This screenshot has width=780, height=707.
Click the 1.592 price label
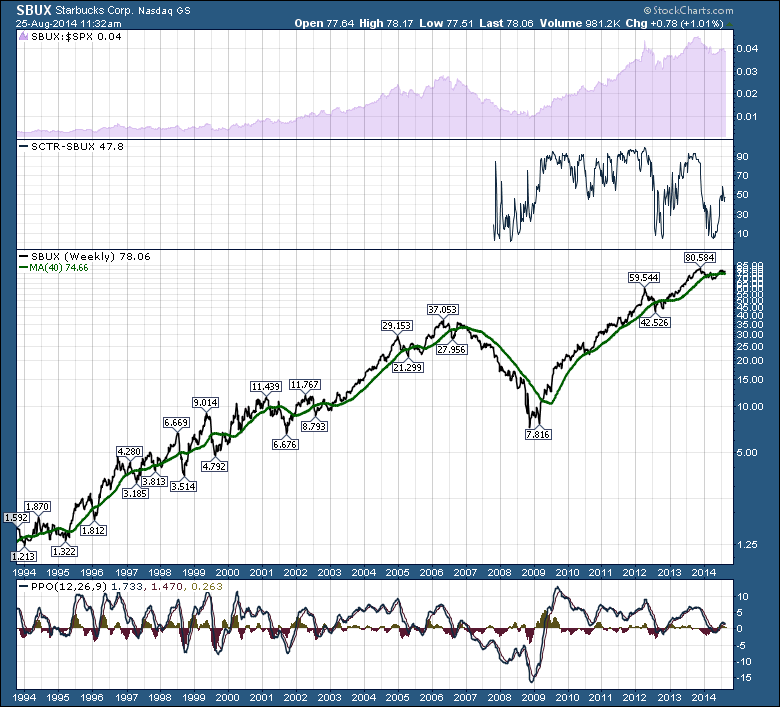coord(16,517)
